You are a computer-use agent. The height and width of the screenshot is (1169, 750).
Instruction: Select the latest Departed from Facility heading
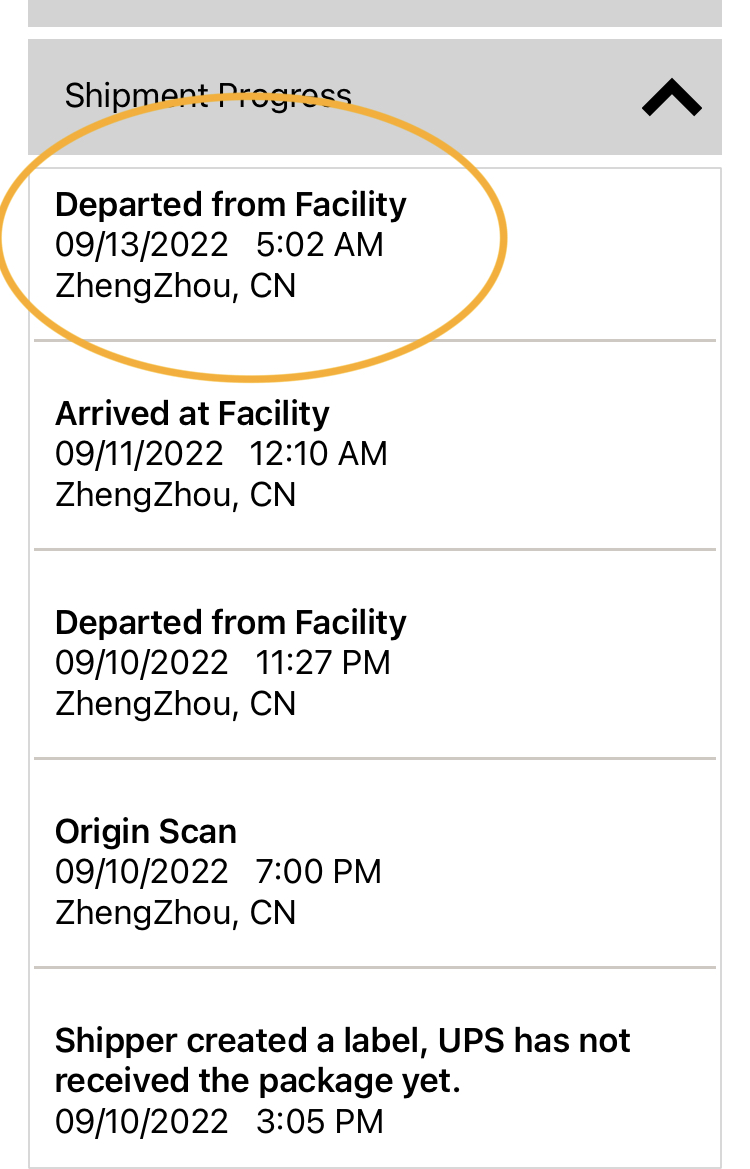(231, 205)
